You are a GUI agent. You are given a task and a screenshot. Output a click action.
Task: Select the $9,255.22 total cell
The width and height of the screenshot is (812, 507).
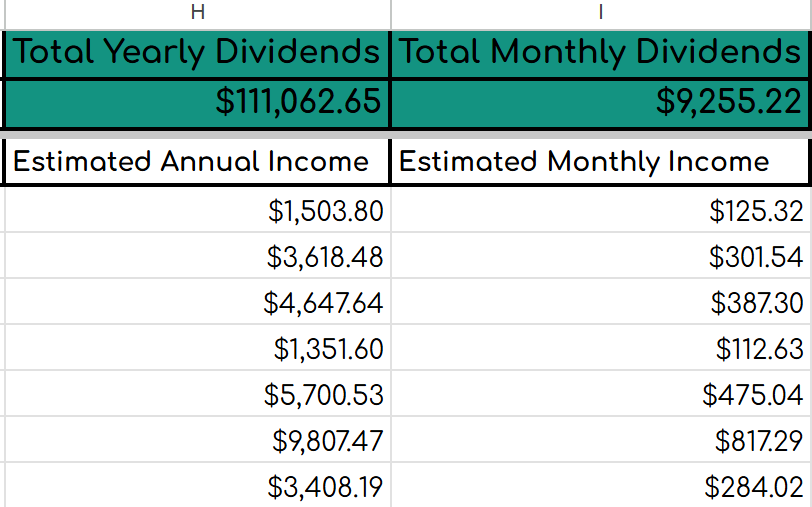601,103
